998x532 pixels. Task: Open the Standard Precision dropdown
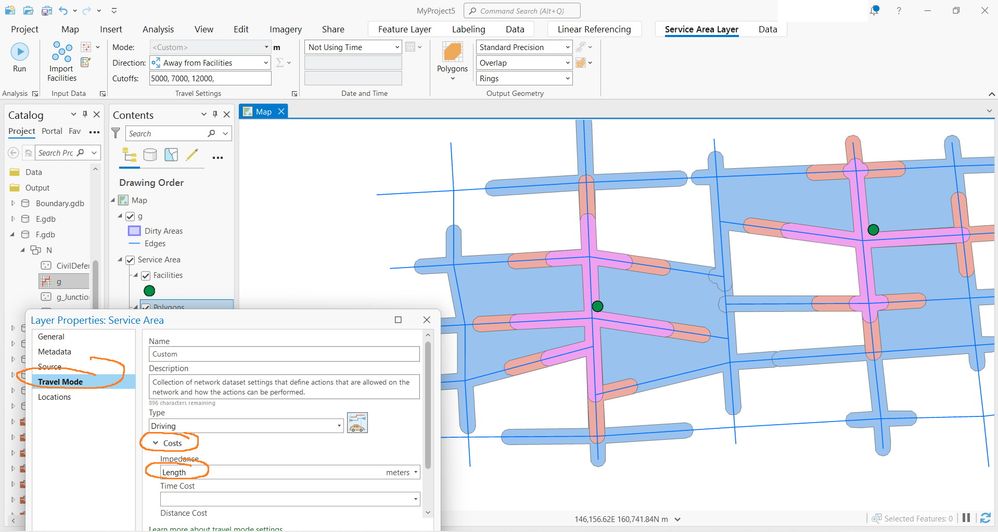pyautogui.click(x=524, y=47)
